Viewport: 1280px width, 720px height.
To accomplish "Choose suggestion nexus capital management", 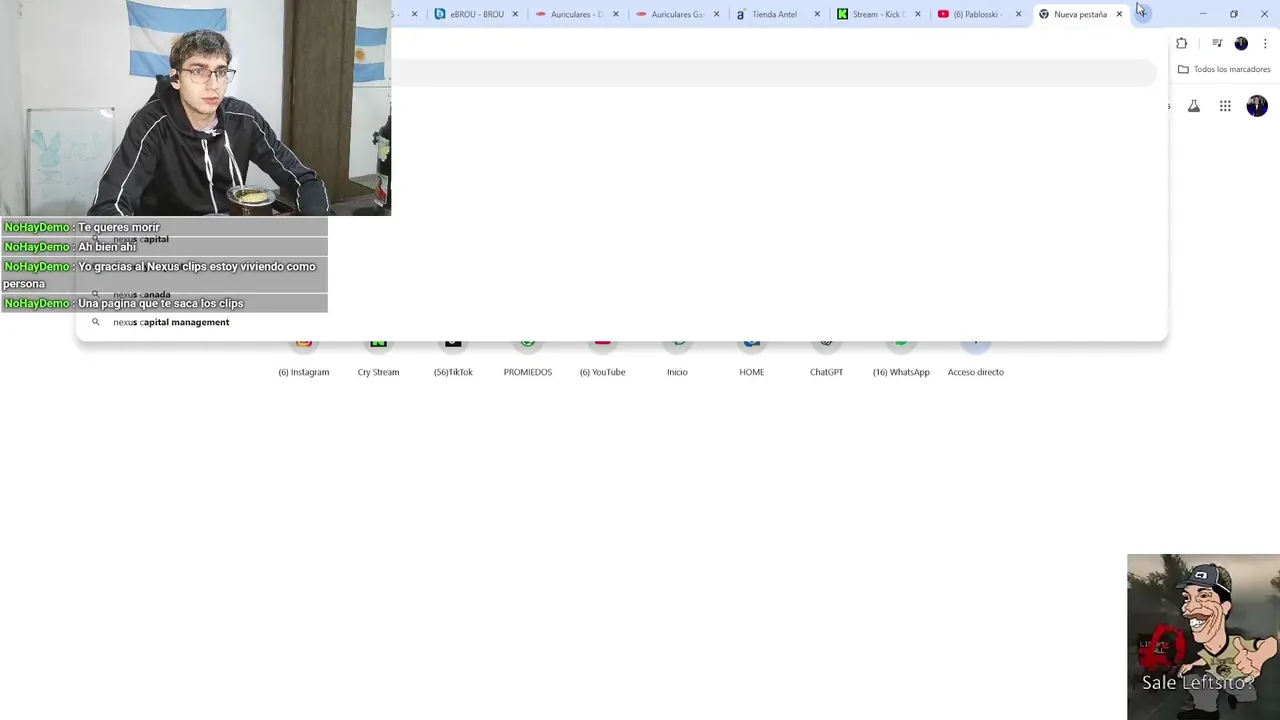I will 621,322.
